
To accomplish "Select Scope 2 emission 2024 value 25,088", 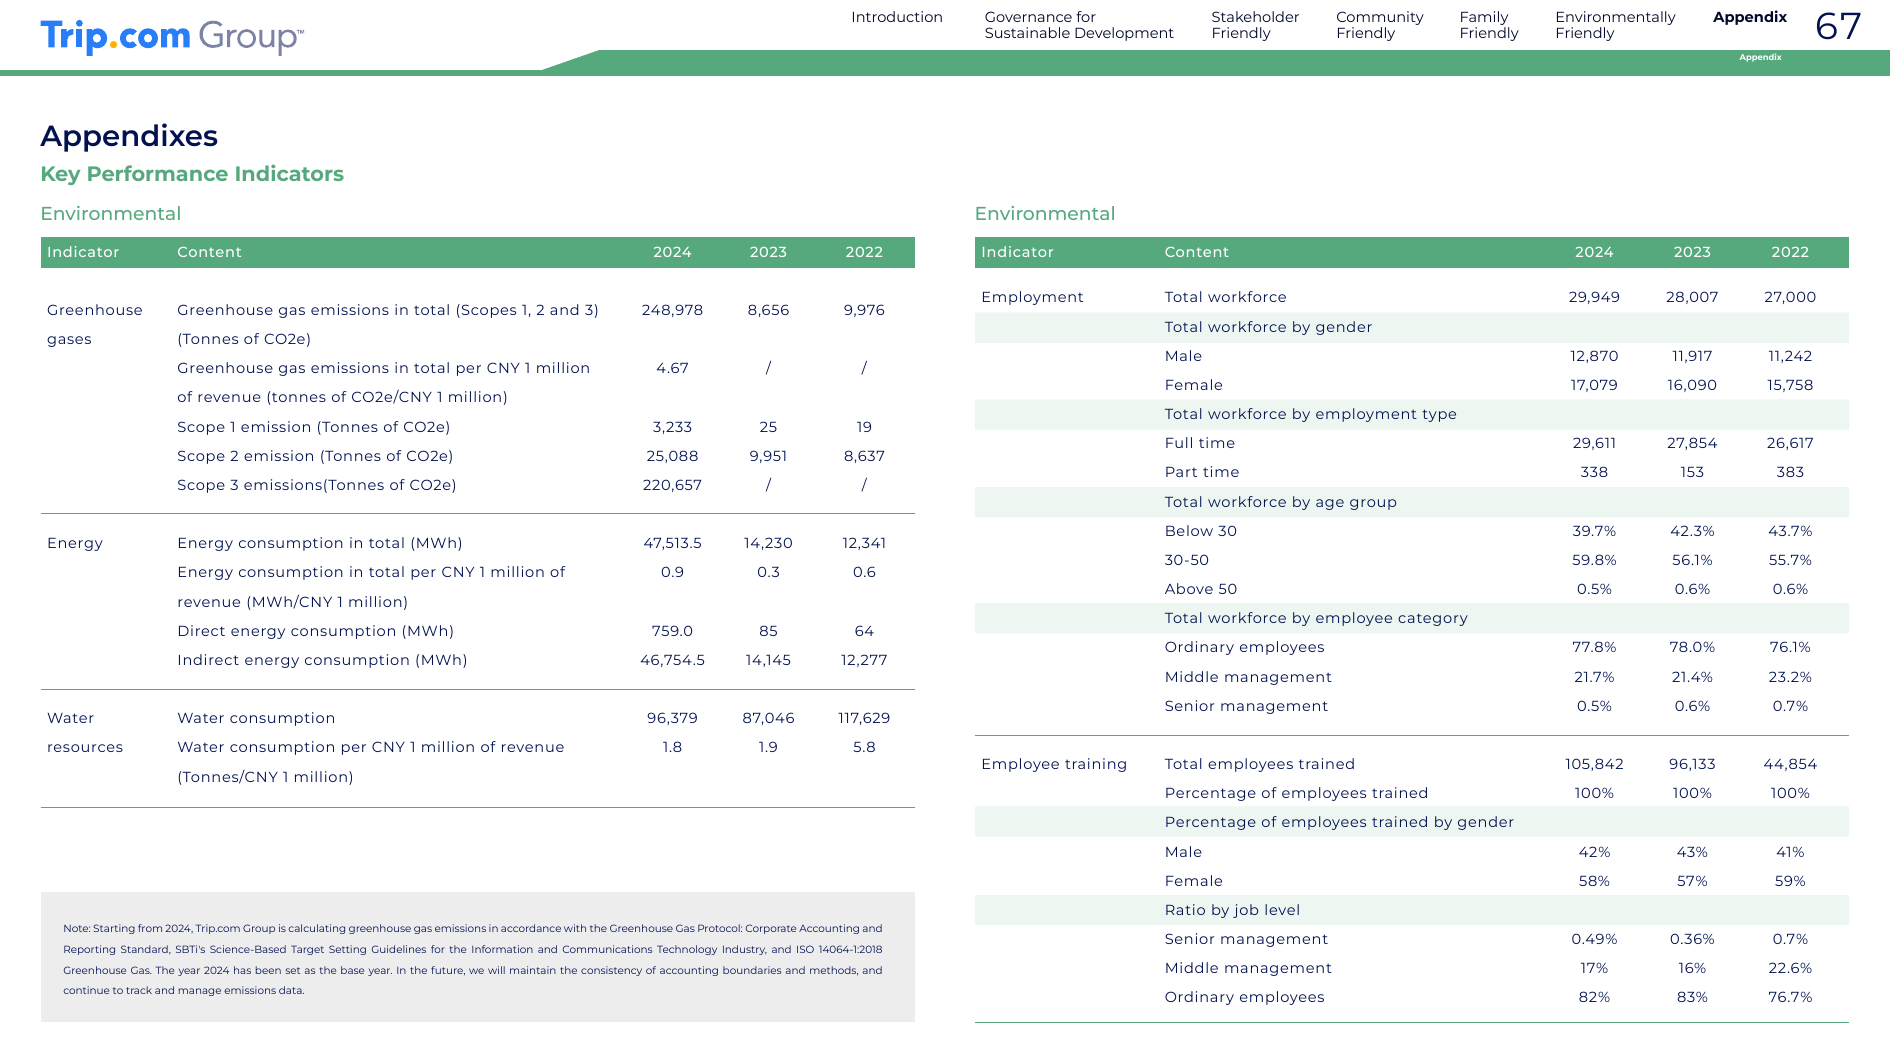I will 672,456.
